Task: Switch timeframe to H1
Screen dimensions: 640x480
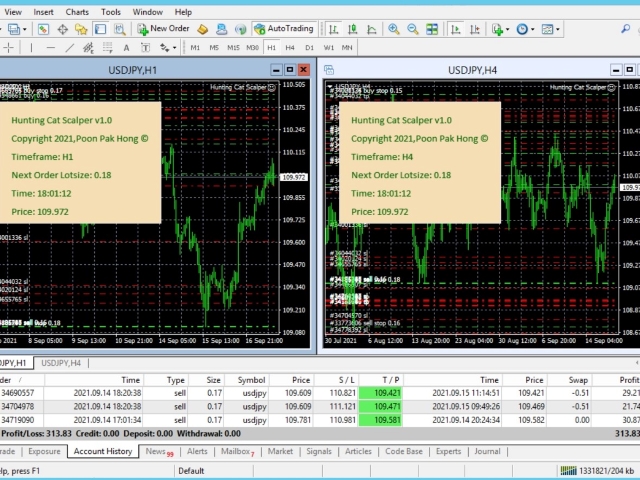Action: (x=271, y=48)
